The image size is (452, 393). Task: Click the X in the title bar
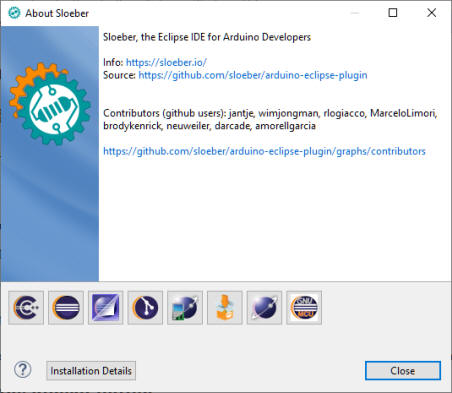click(432, 13)
